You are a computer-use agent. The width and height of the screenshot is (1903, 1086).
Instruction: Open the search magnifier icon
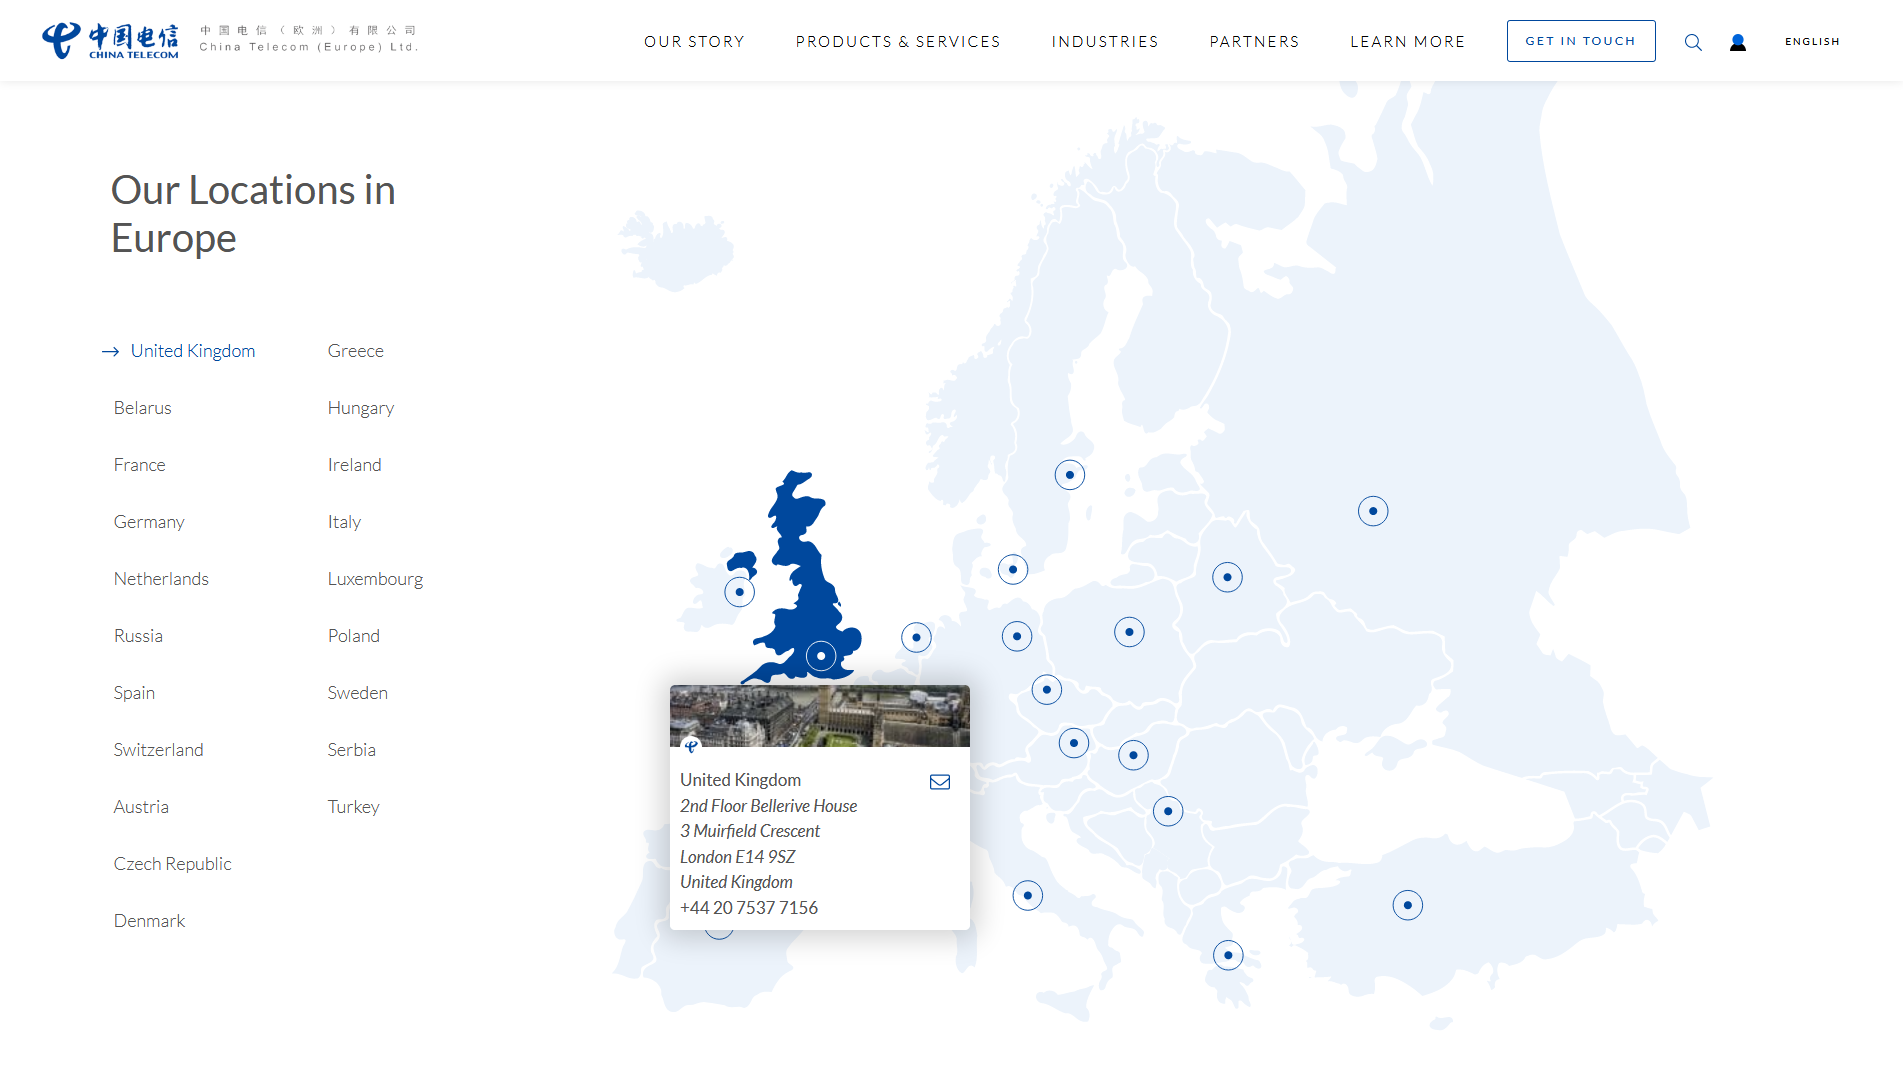pyautogui.click(x=1693, y=42)
